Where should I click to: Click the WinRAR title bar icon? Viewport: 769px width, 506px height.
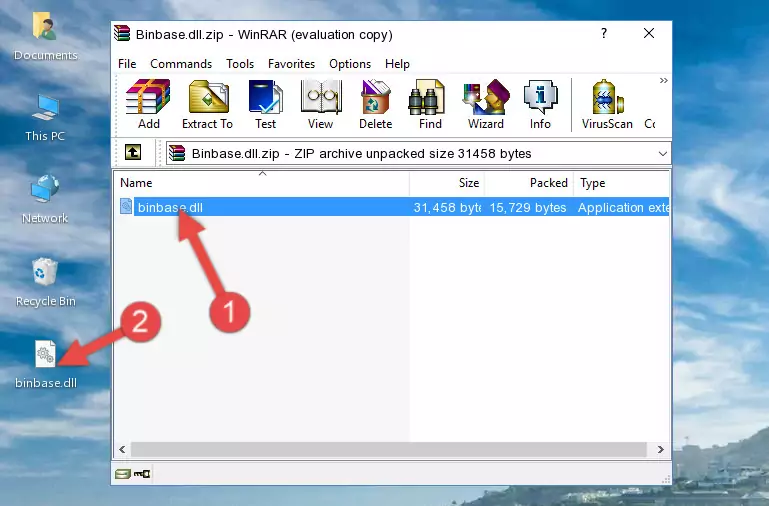(122, 33)
